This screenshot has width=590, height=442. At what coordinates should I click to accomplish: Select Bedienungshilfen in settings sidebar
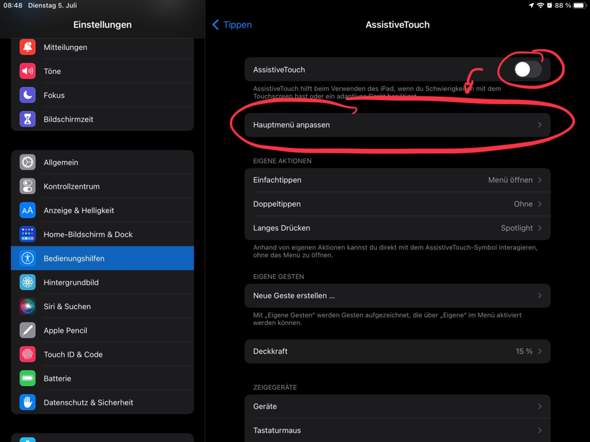(x=102, y=258)
